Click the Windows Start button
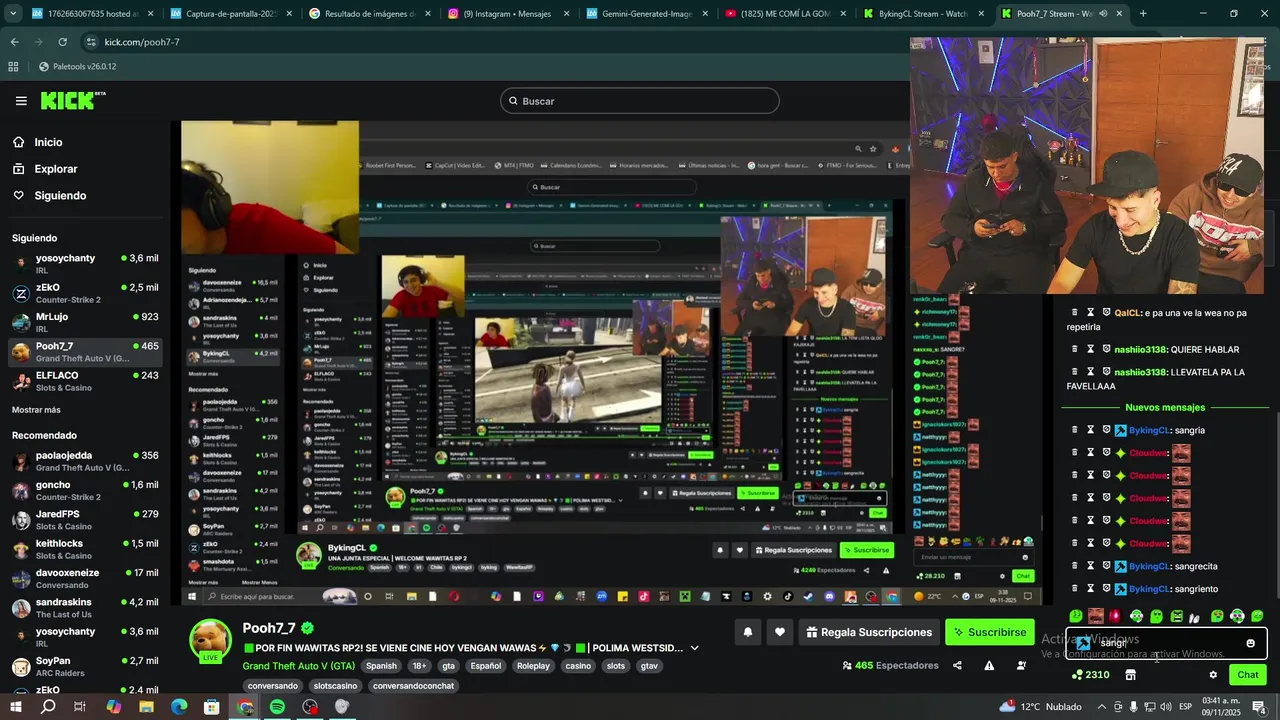This screenshot has width=1280, height=720. coord(15,707)
